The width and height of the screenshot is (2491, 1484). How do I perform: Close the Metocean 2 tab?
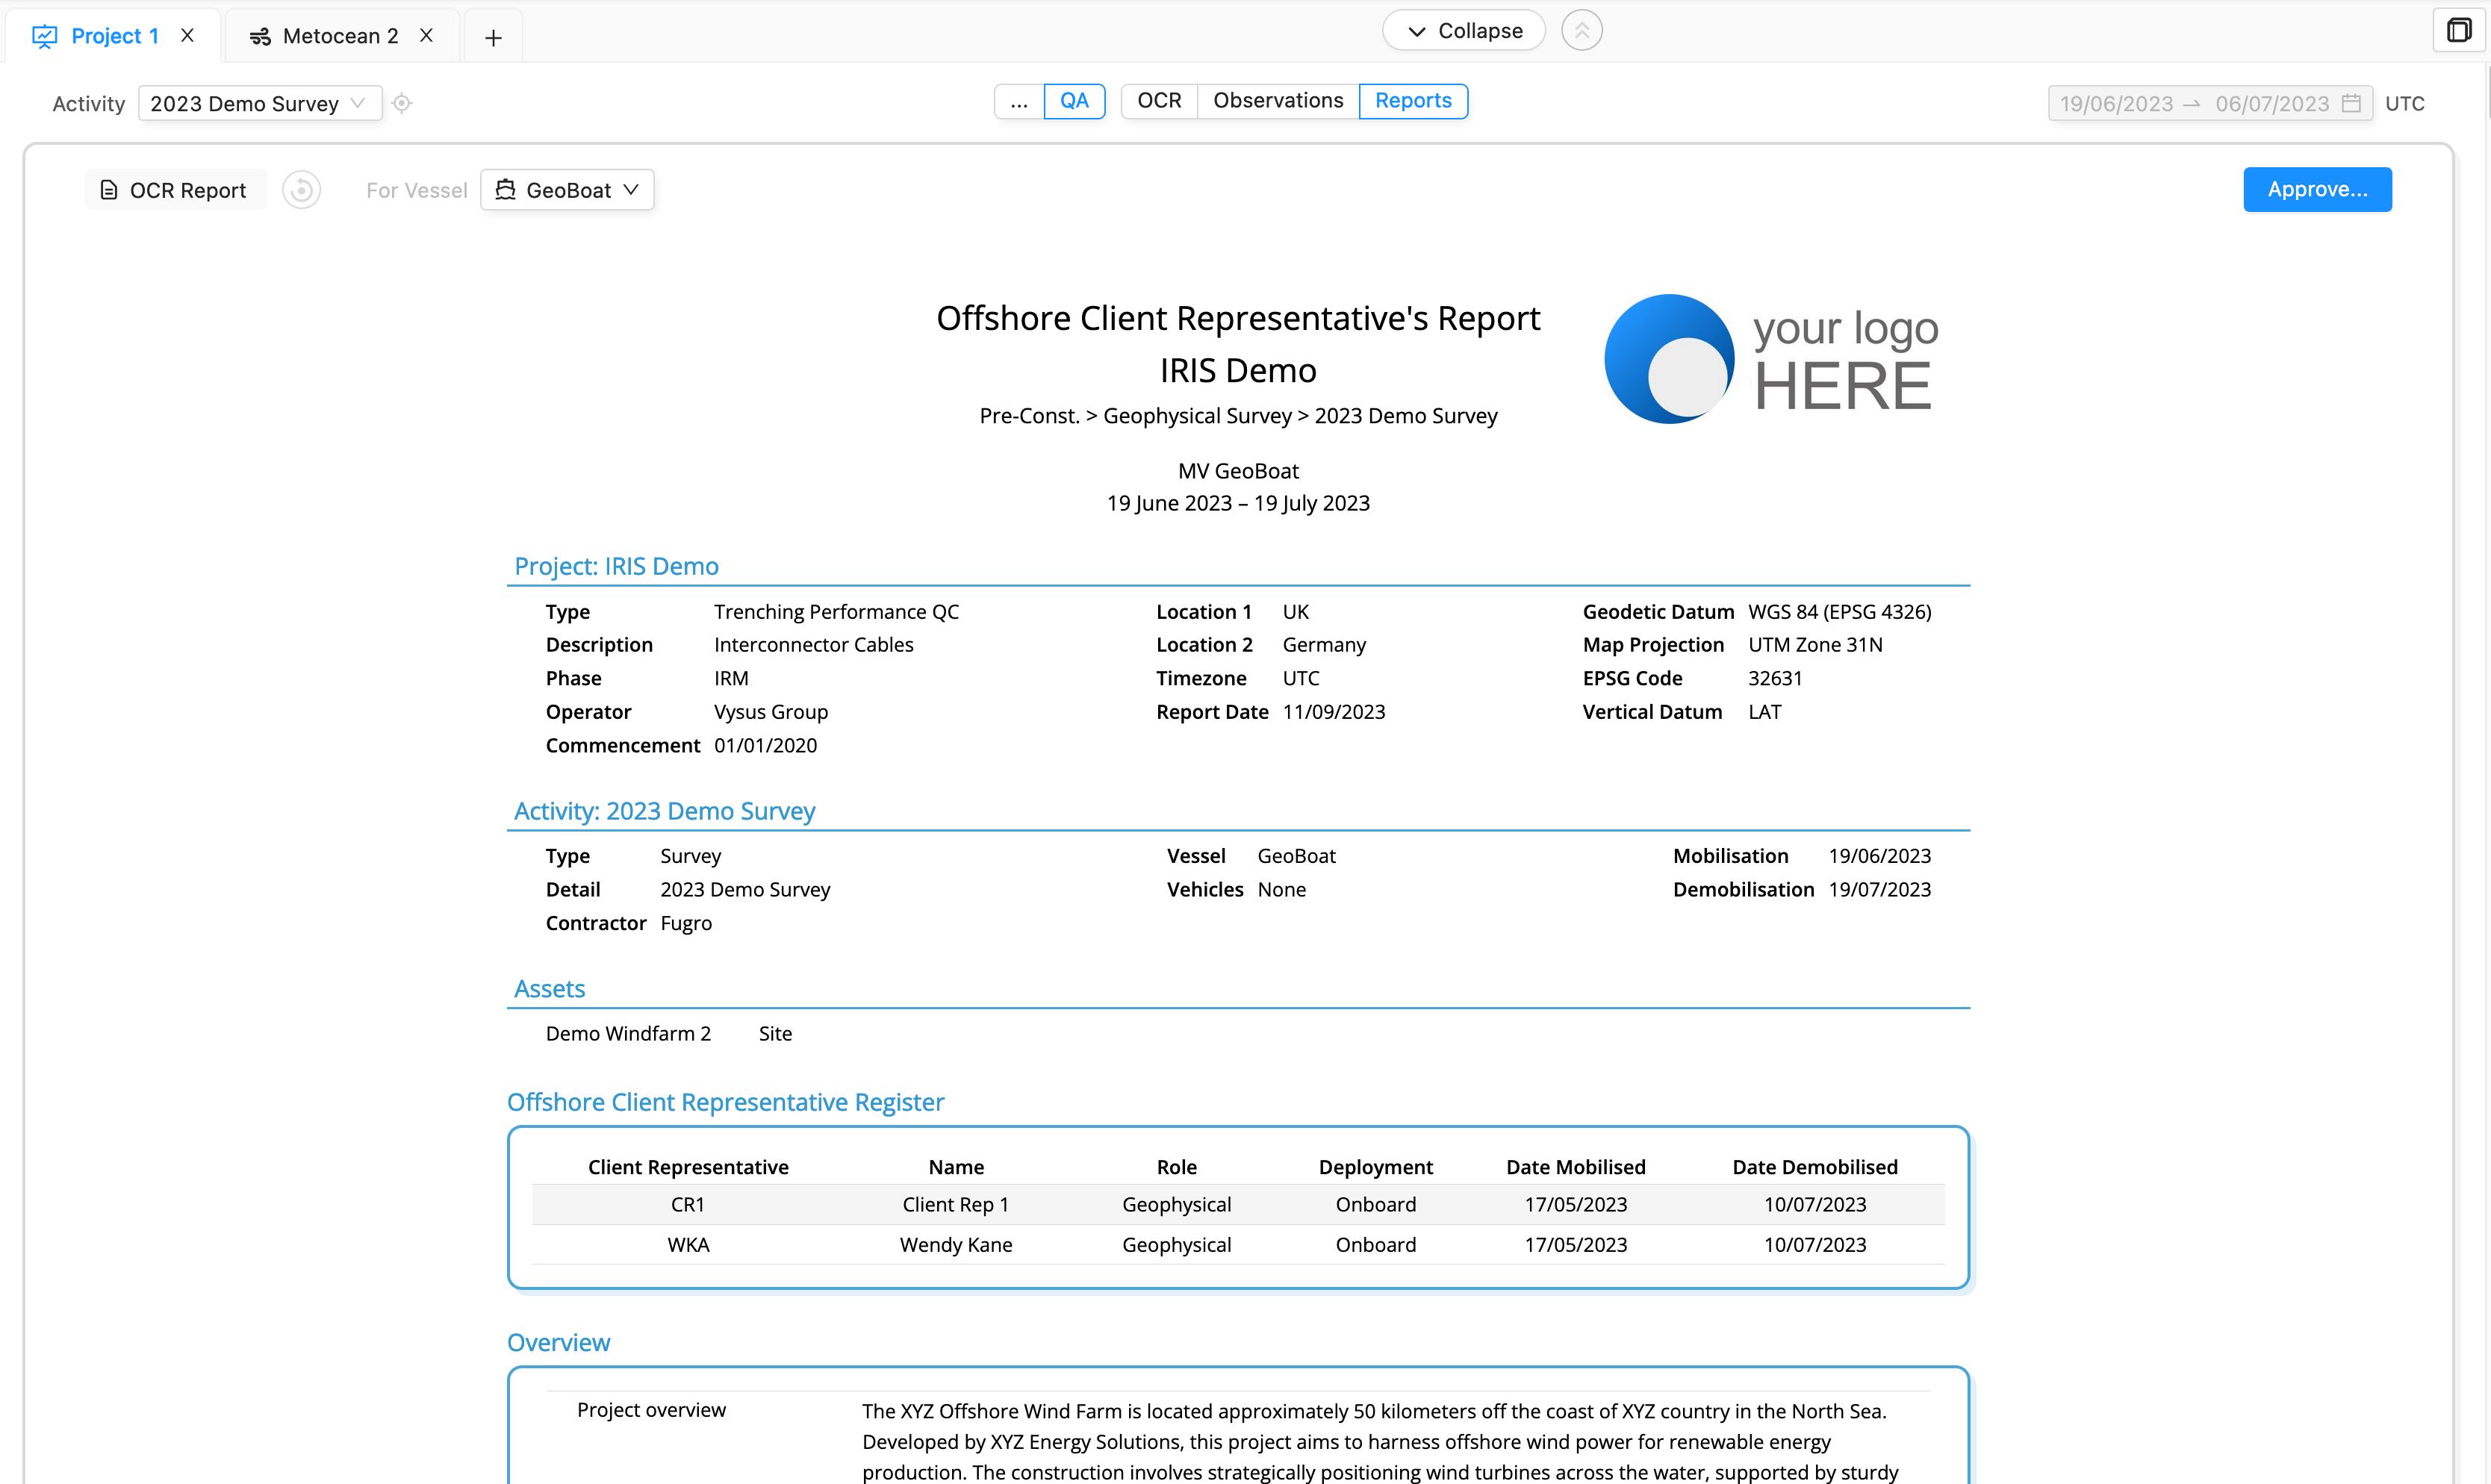[x=426, y=36]
